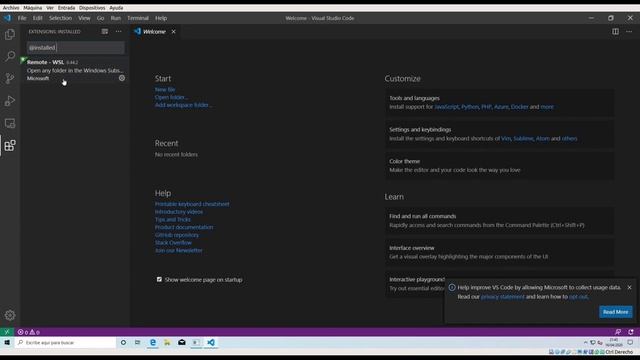The image size is (640, 360).
Task: Click the JavaScript language support link
Action: pos(447,107)
